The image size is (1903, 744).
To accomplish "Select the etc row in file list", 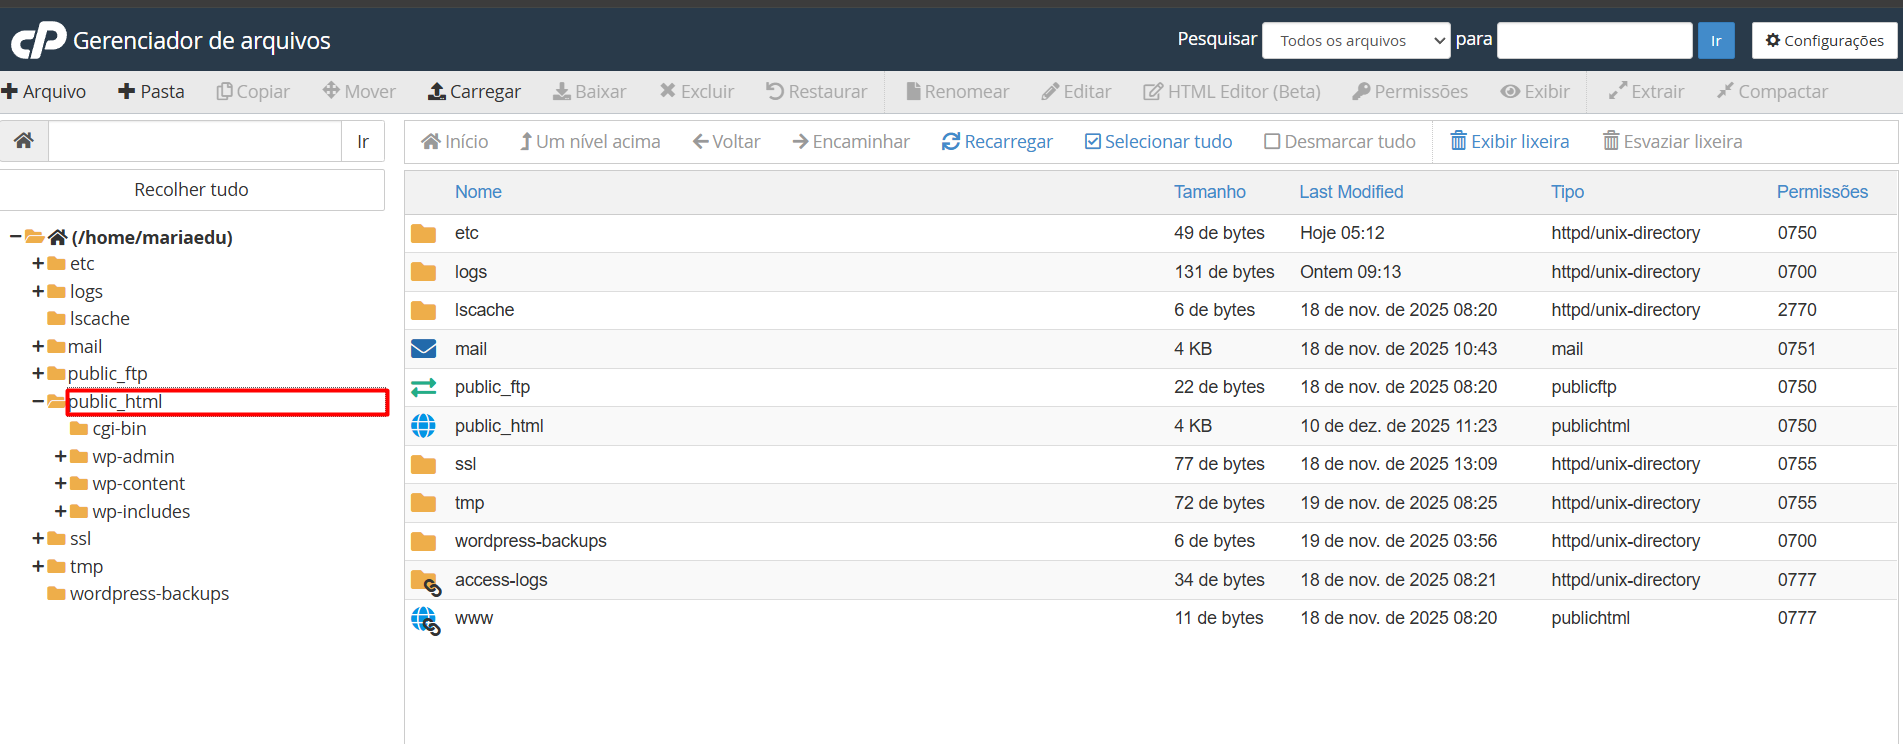I will click(1150, 233).
